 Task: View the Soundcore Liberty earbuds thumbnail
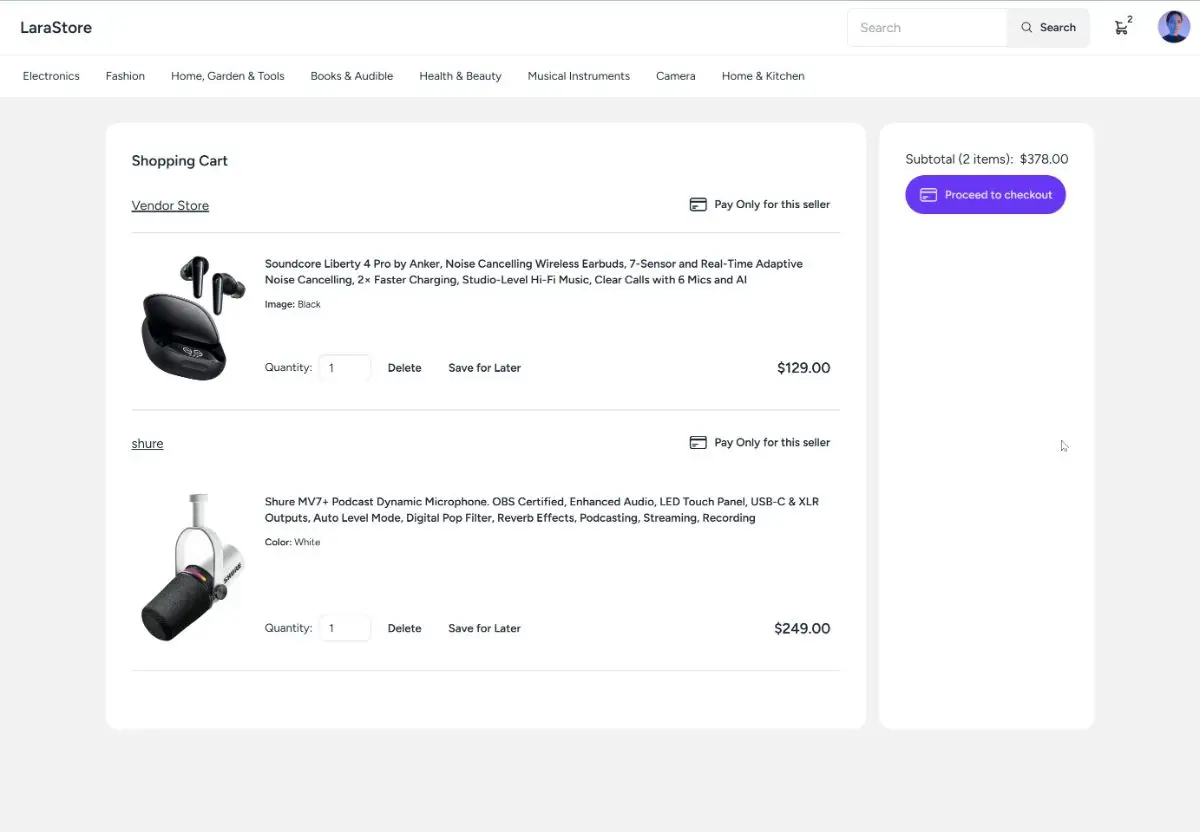click(190, 318)
